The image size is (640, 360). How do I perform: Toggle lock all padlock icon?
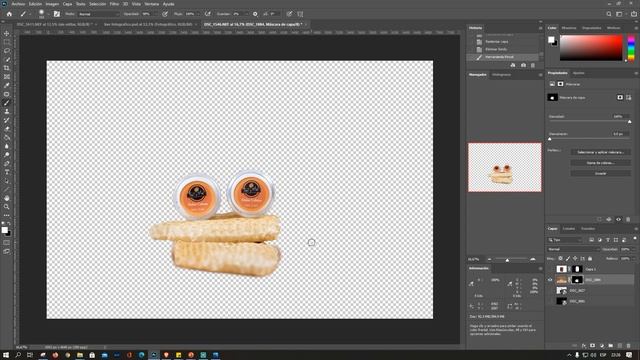pyautogui.click(x=590, y=259)
